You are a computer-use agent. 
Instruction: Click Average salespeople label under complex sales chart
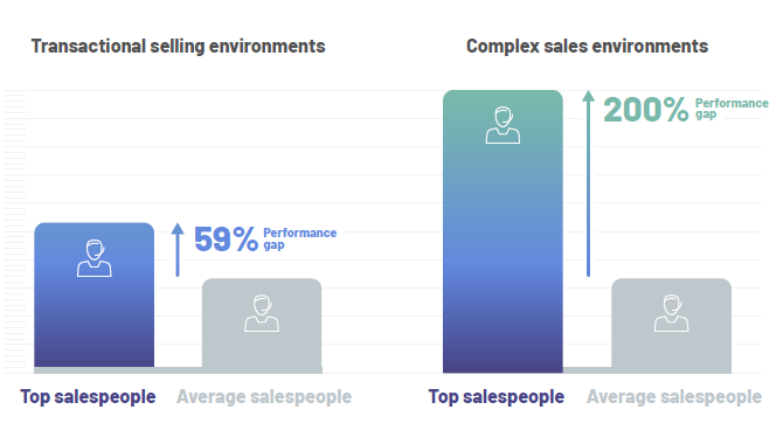pos(674,397)
